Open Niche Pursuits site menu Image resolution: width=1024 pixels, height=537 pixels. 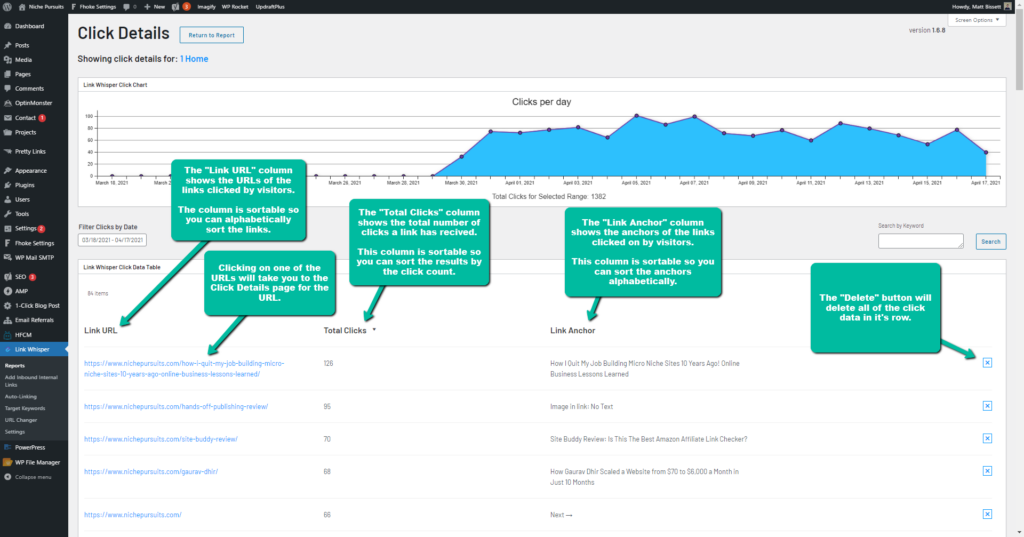[x=41, y=7]
